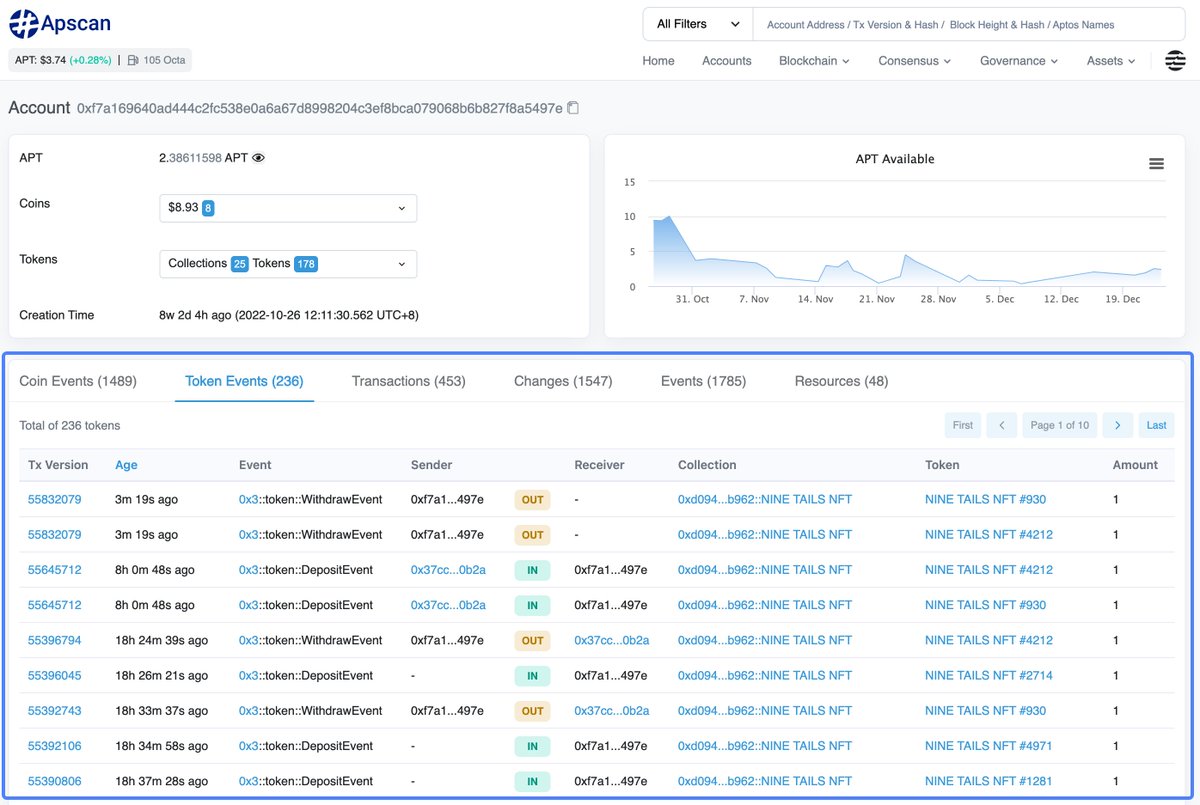Select the Token Events (236) tab
Screen dimensions: 1200x805
click(244, 381)
